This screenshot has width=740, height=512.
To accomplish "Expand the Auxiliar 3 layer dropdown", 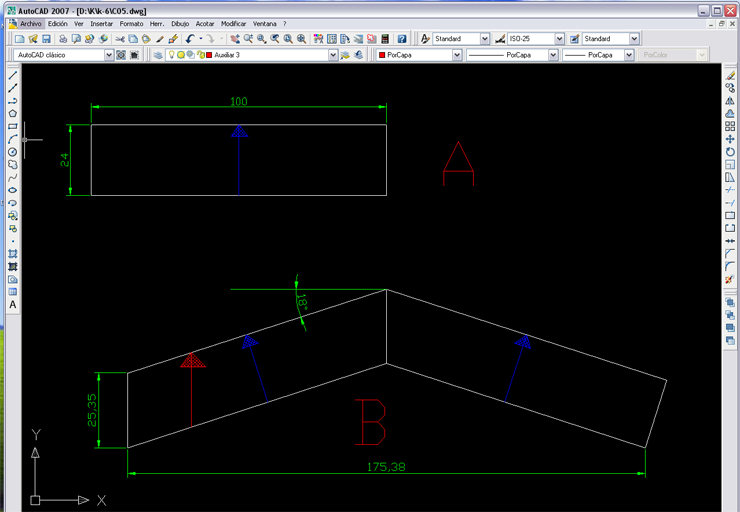I will tap(333, 55).
